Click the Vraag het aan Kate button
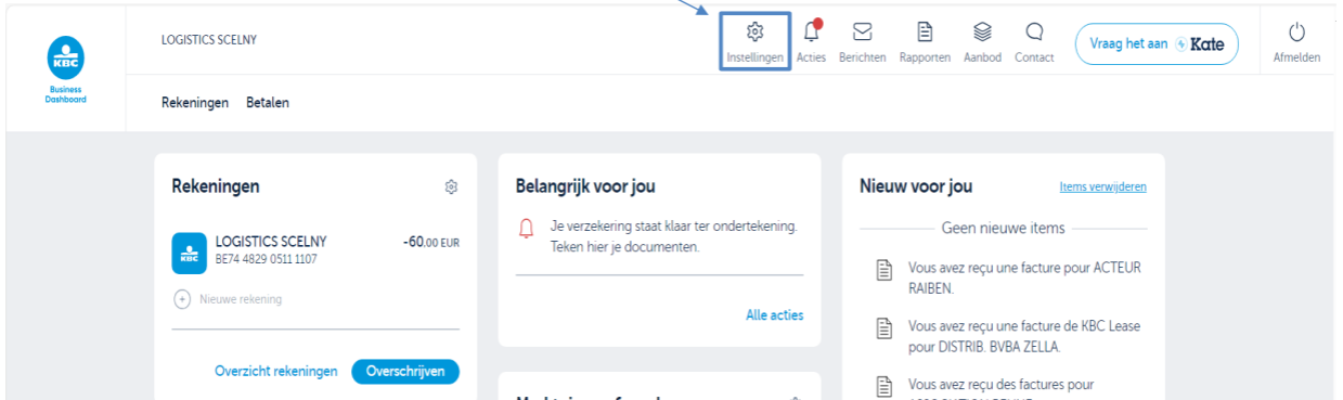 coord(1156,44)
